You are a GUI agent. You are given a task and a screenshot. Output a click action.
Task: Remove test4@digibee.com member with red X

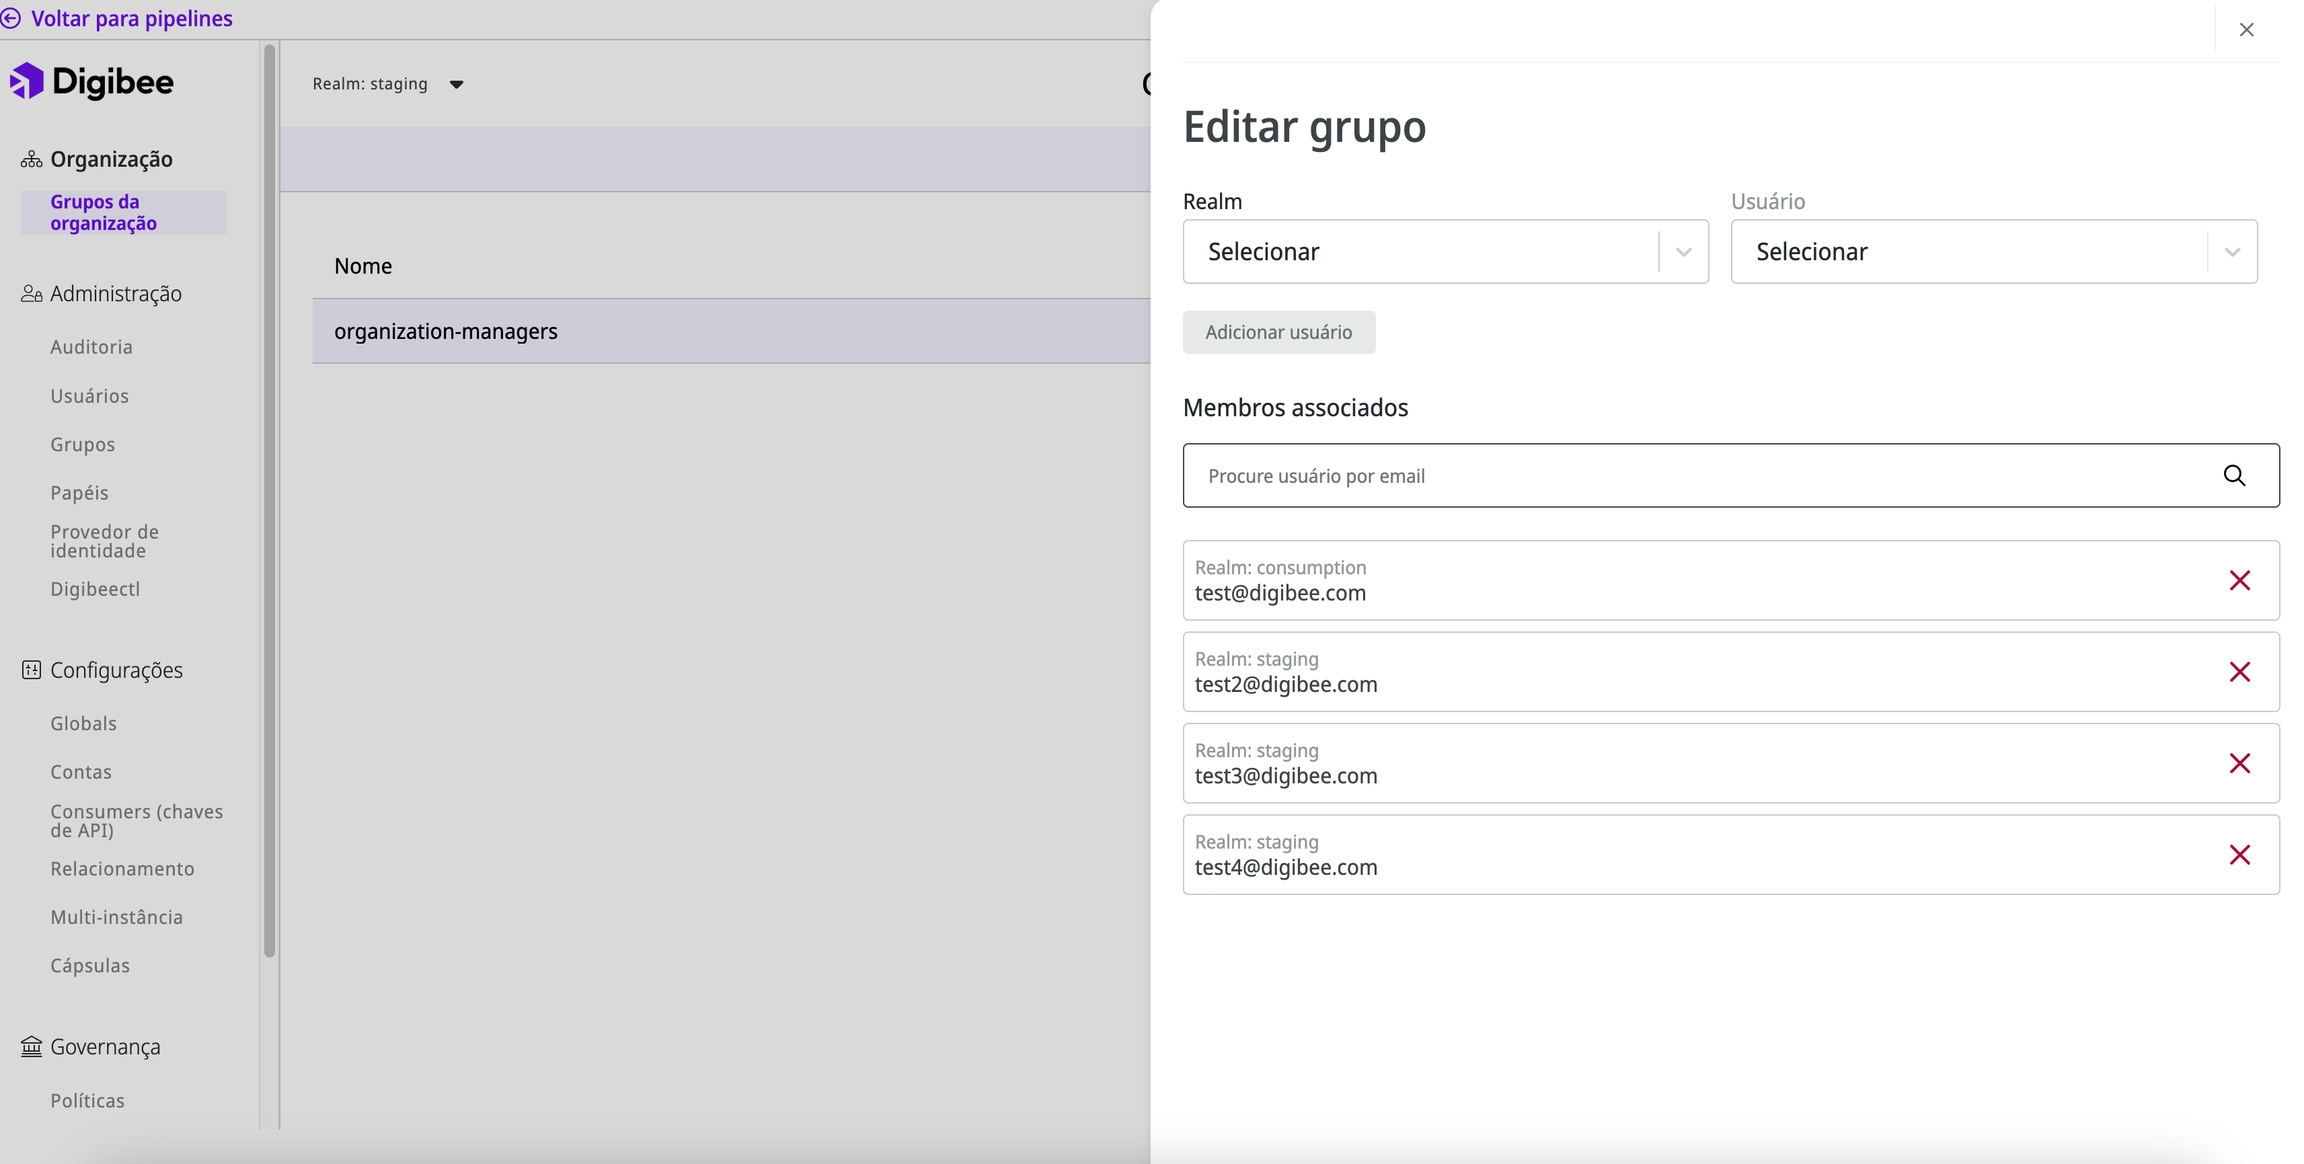click(x=2239, y=855)
